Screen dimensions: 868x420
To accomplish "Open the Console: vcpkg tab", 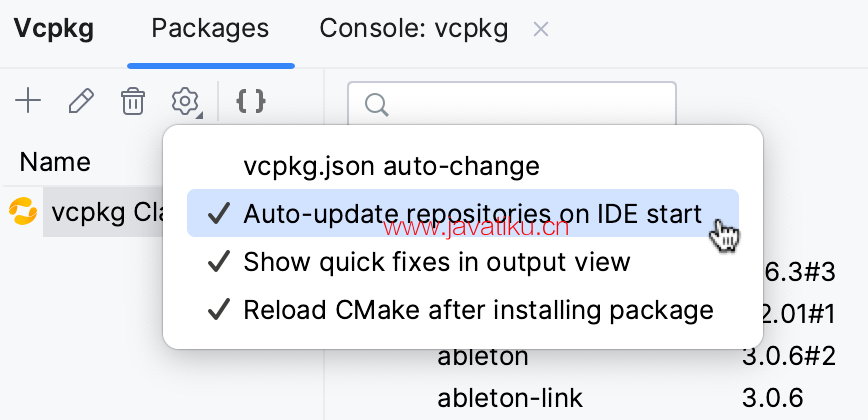I will tap(414, 29).
